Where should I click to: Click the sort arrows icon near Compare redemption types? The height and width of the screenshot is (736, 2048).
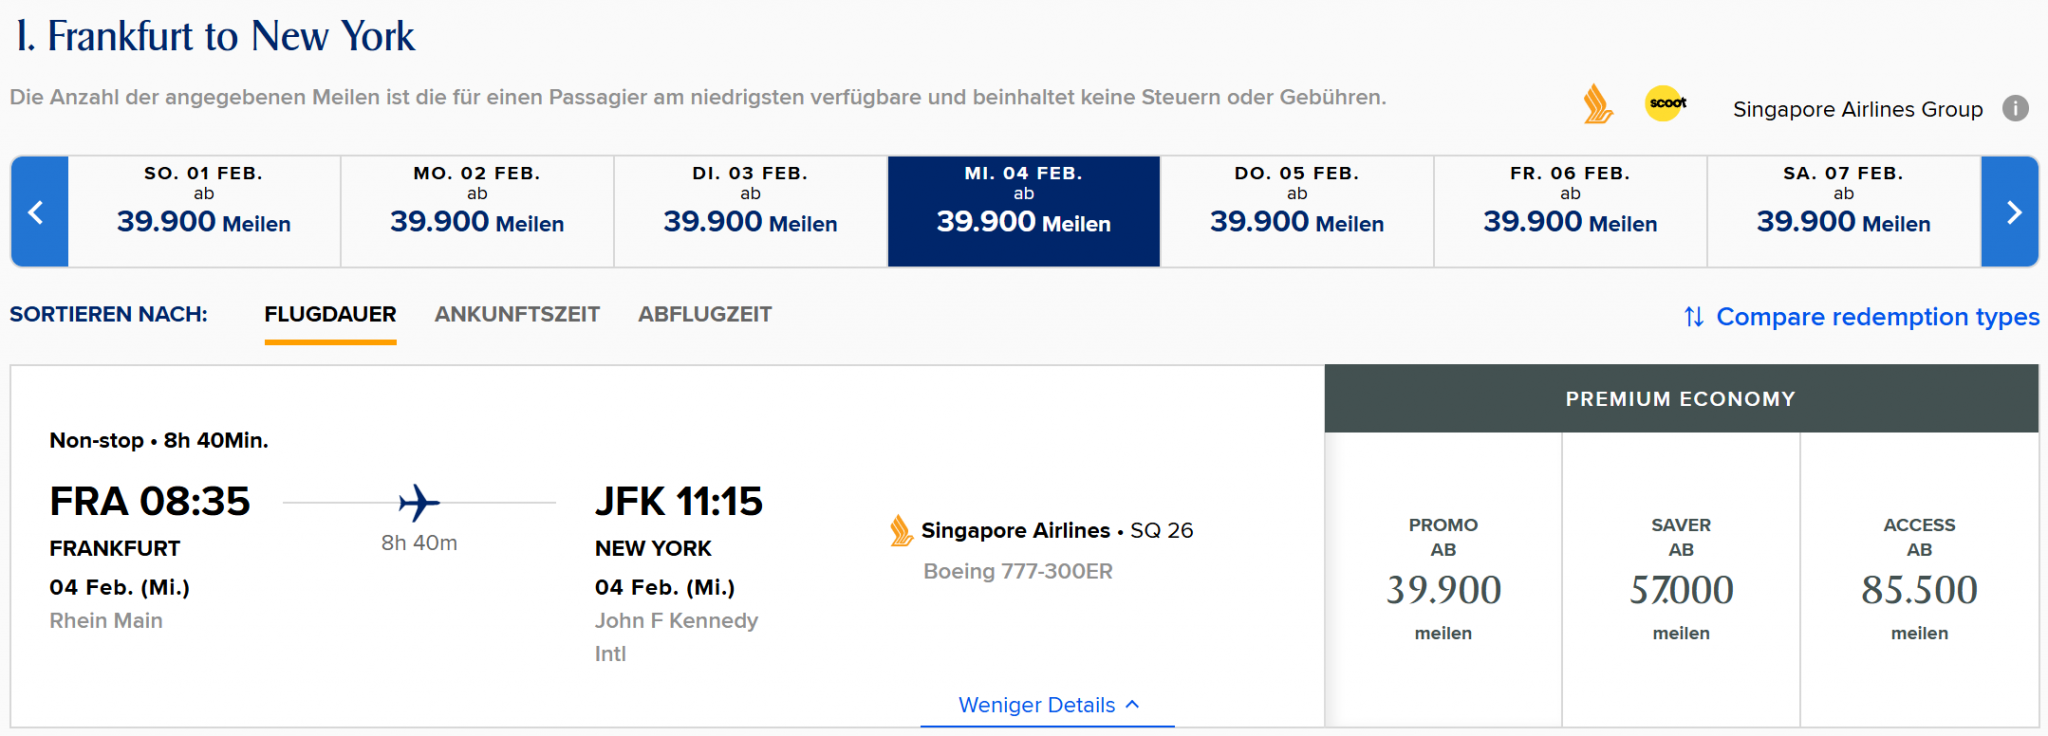(1692, 317)
